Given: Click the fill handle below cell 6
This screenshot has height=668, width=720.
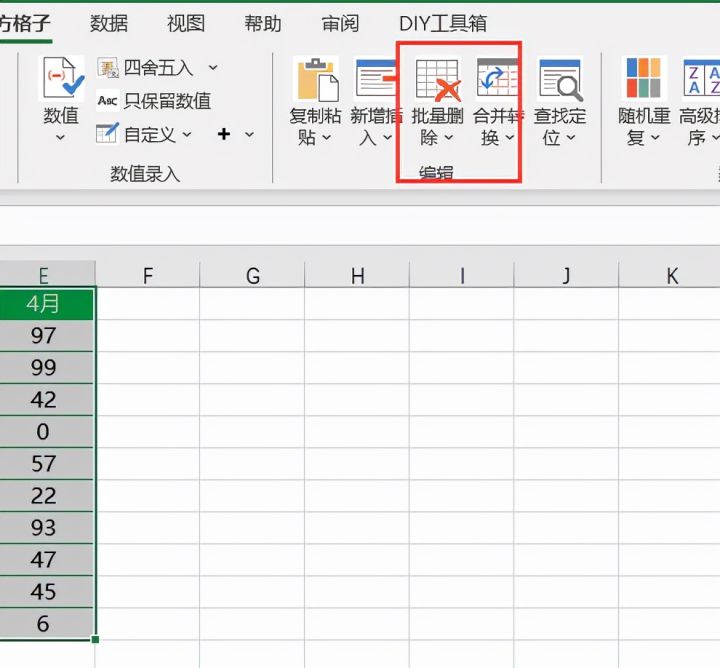Looking at the screenshot, I should 96,639.
